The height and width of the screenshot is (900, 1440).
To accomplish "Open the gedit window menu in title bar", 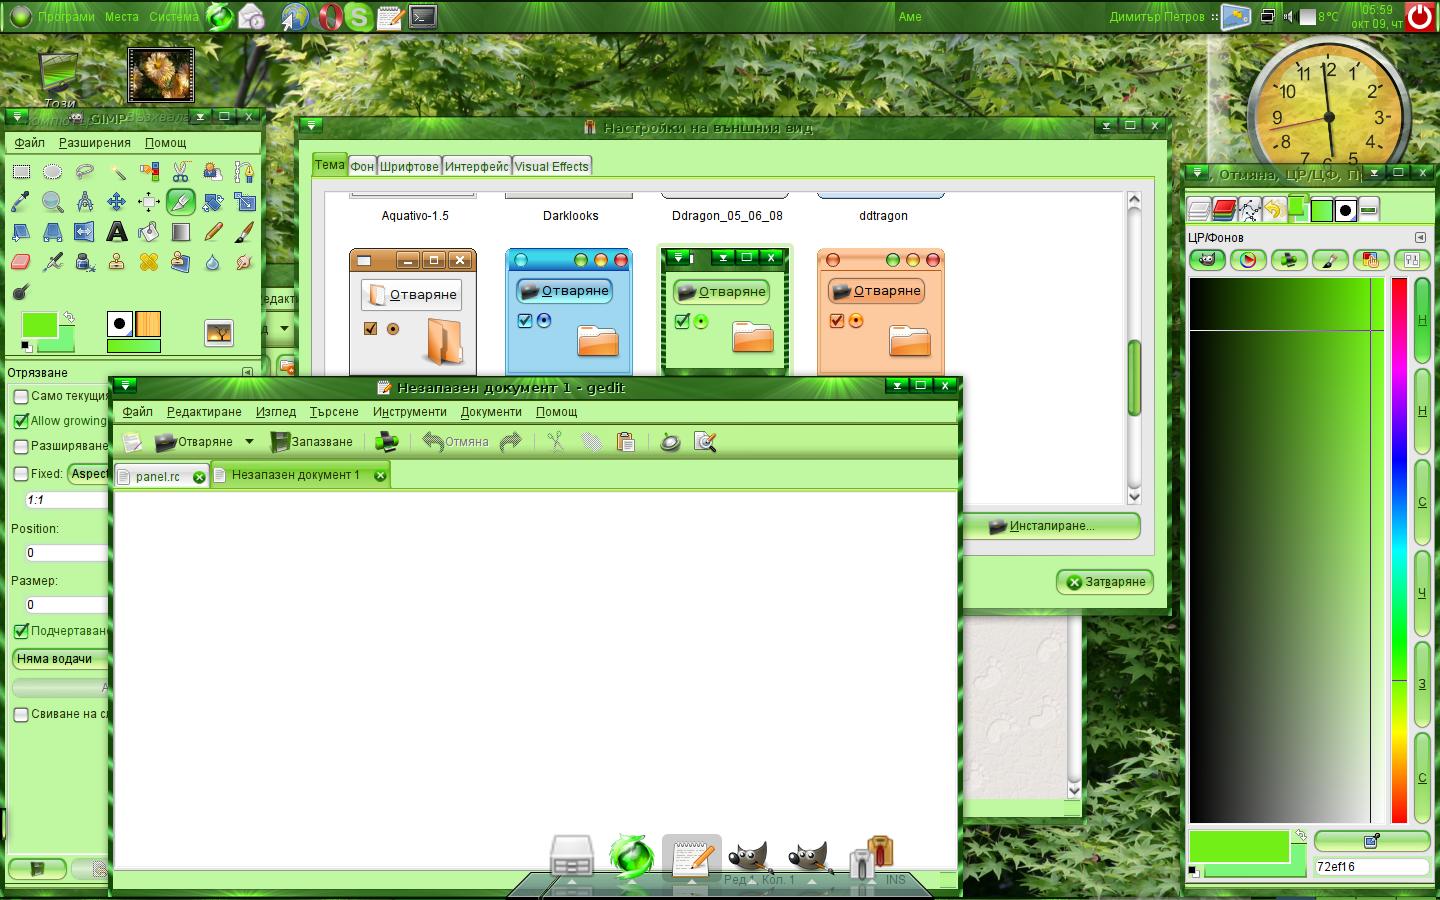I will pyautogui.click(x=125, y=385).
